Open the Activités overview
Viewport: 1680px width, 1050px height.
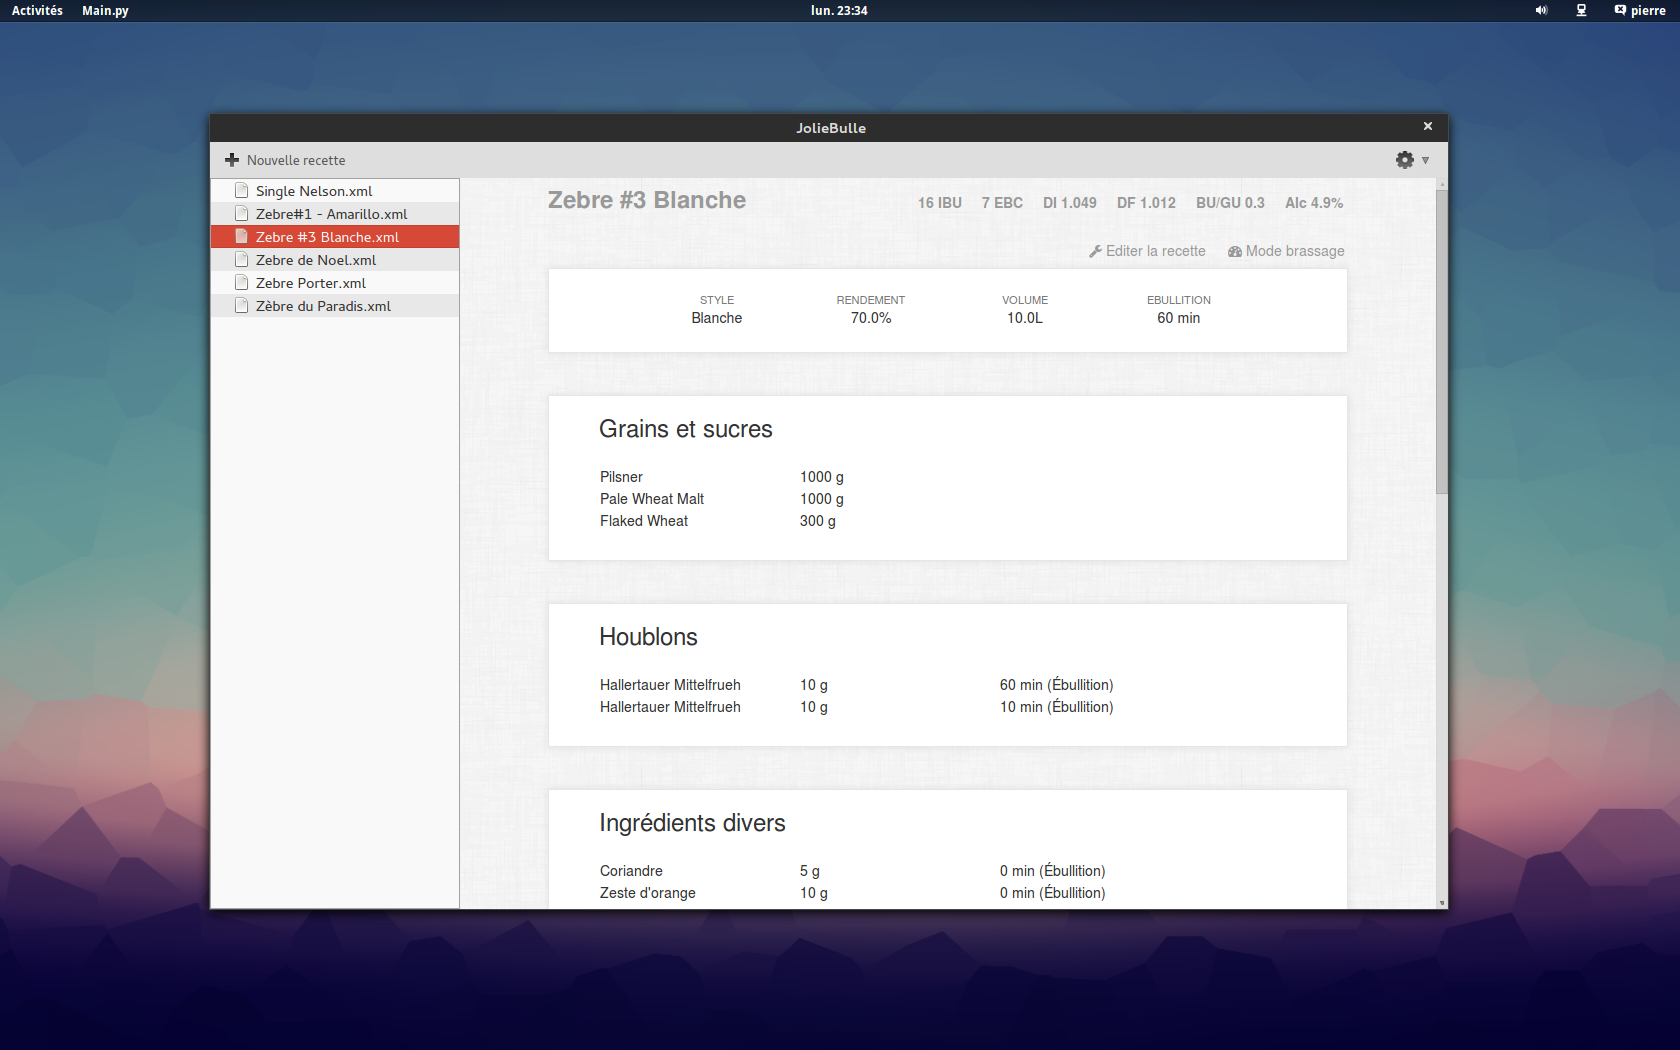37,10
